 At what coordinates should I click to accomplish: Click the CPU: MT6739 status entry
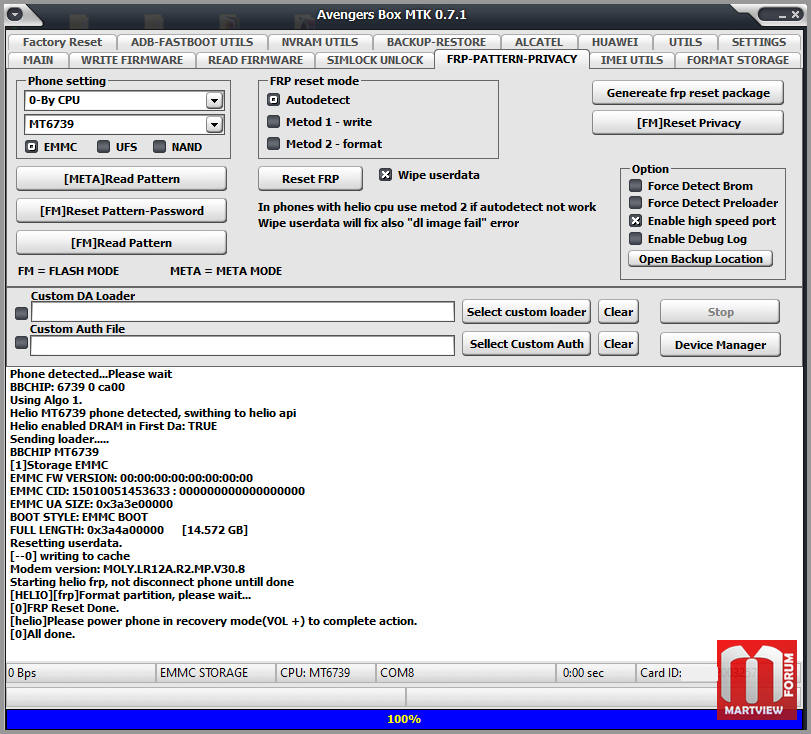click(325, 673)
